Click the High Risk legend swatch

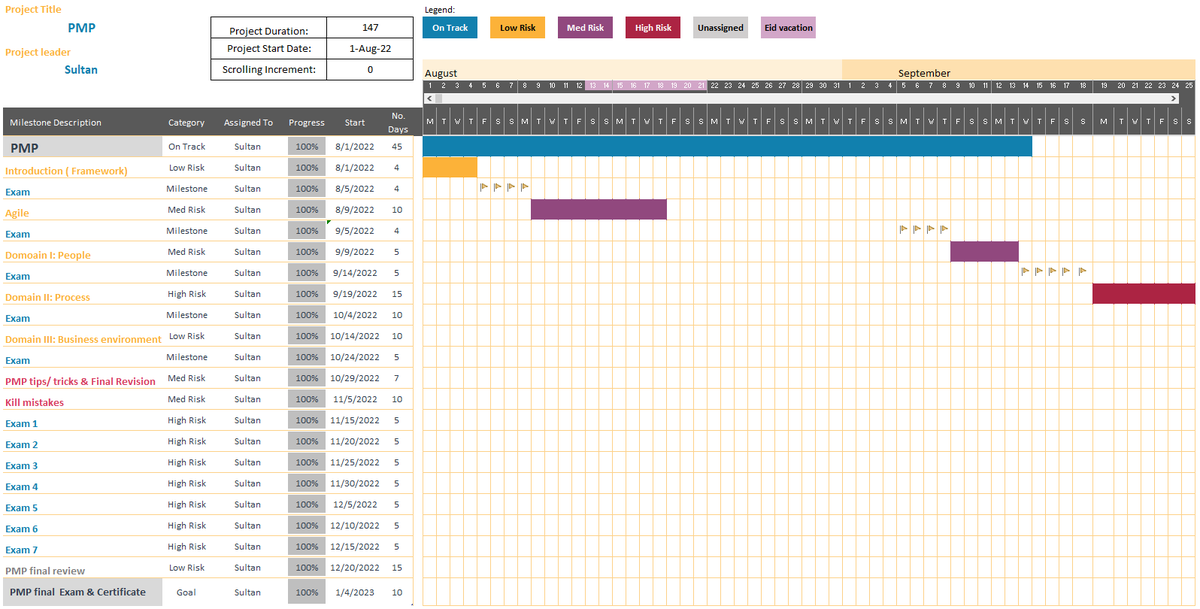pyautogui.click(x=653, y=28)
